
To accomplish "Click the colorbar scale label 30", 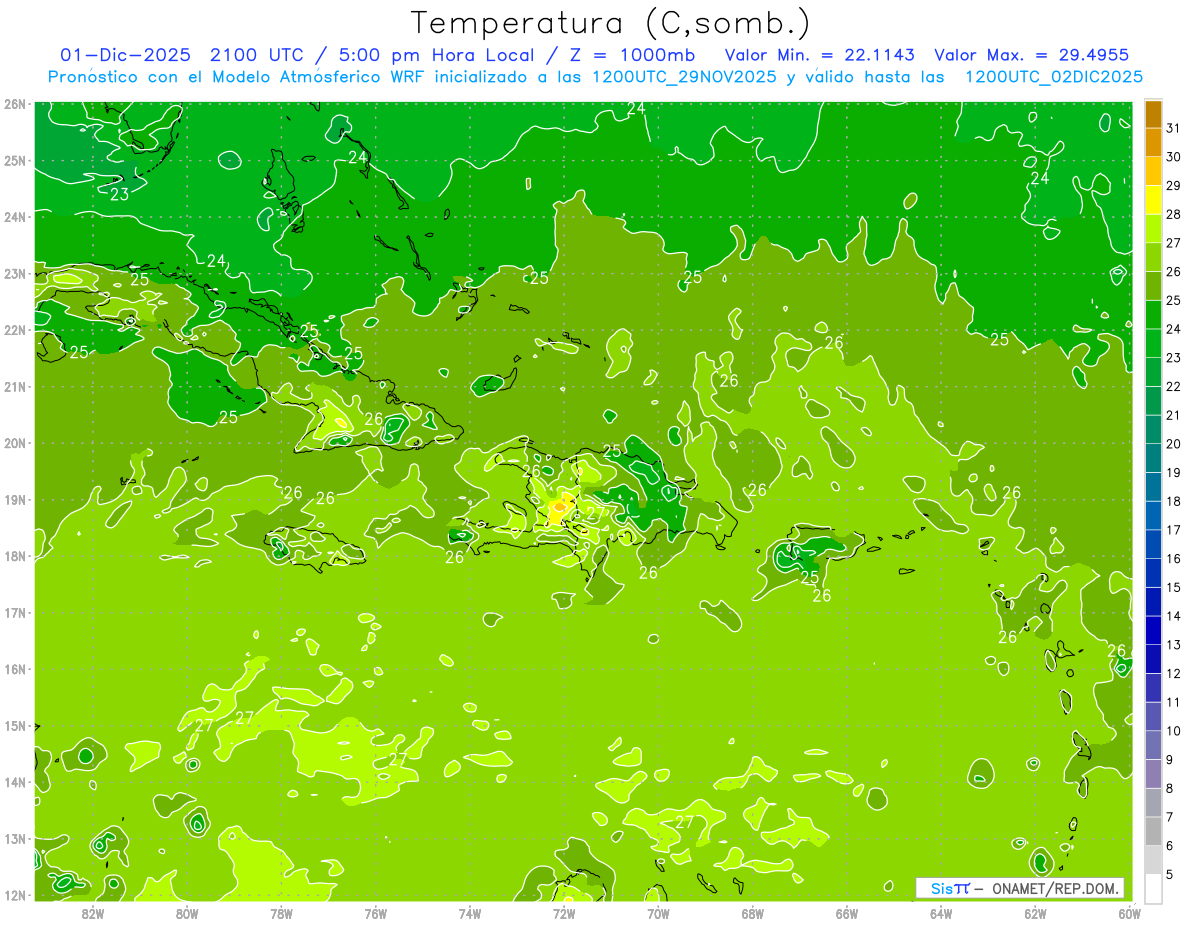I will point(1173,156).
